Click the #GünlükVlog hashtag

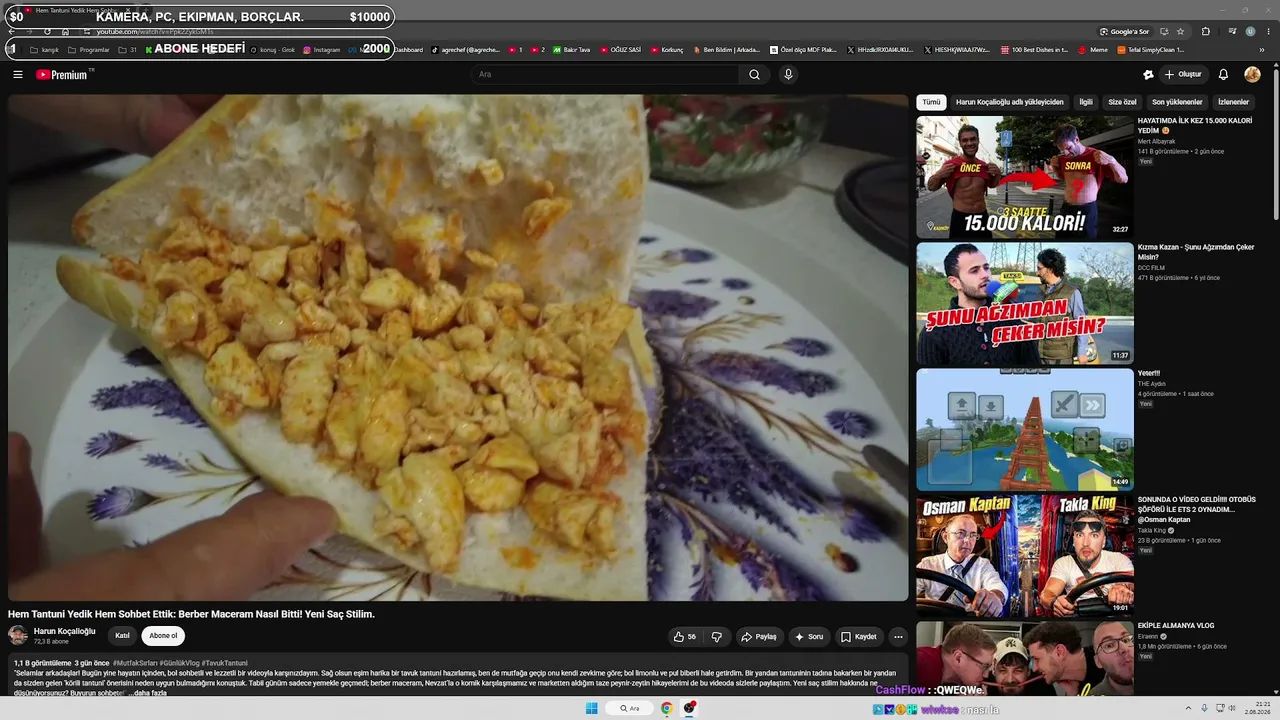tap(179, 663)
